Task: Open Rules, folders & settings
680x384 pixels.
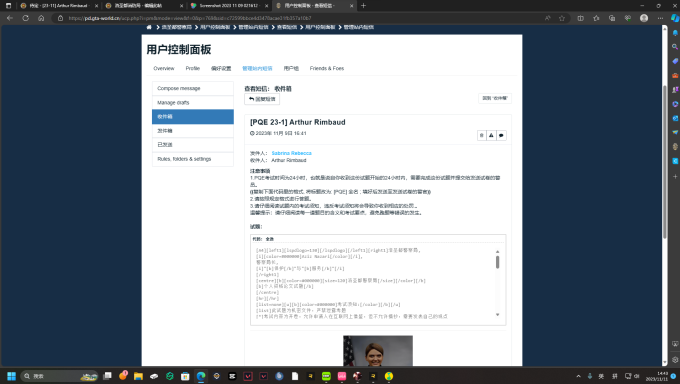Action: pyautogui.click(x=193, y=159)
